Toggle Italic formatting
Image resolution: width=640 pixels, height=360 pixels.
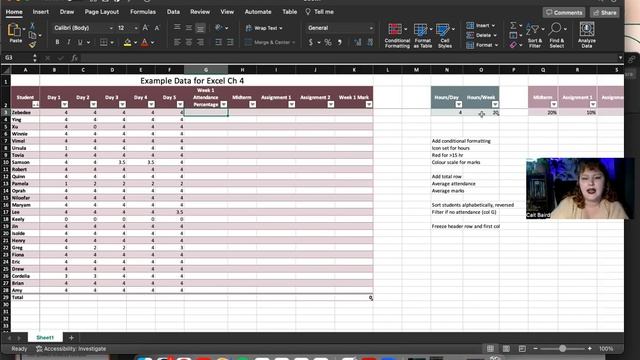(x=69, y=42)
